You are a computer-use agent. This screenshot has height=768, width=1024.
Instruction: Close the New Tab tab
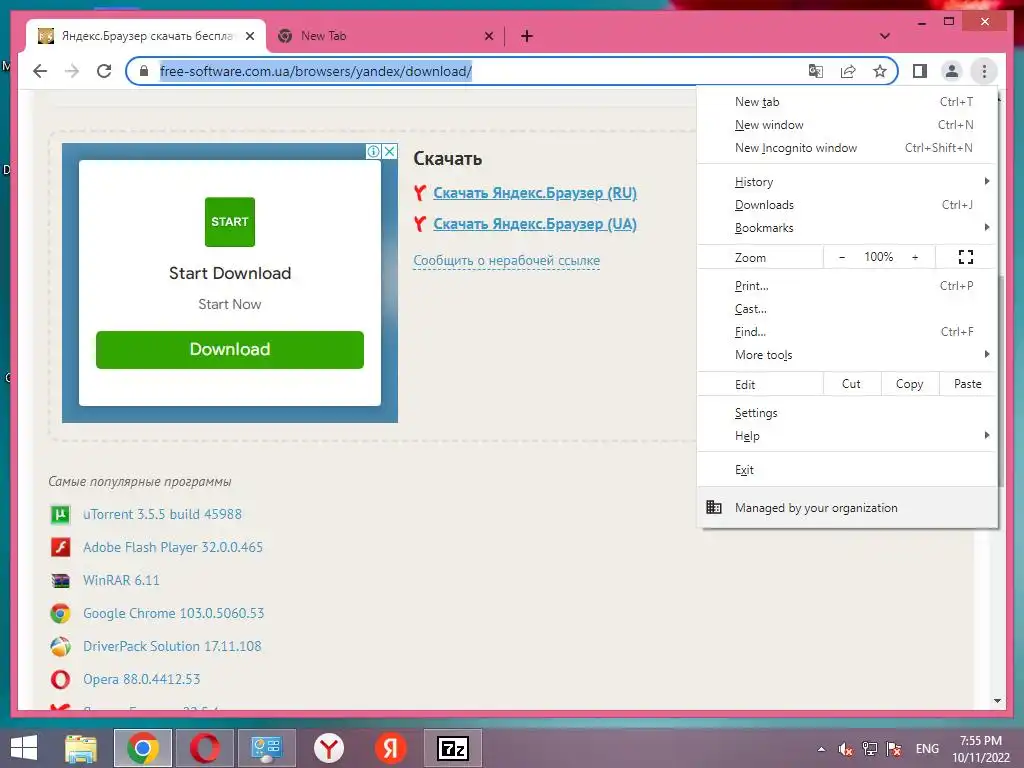488,37
